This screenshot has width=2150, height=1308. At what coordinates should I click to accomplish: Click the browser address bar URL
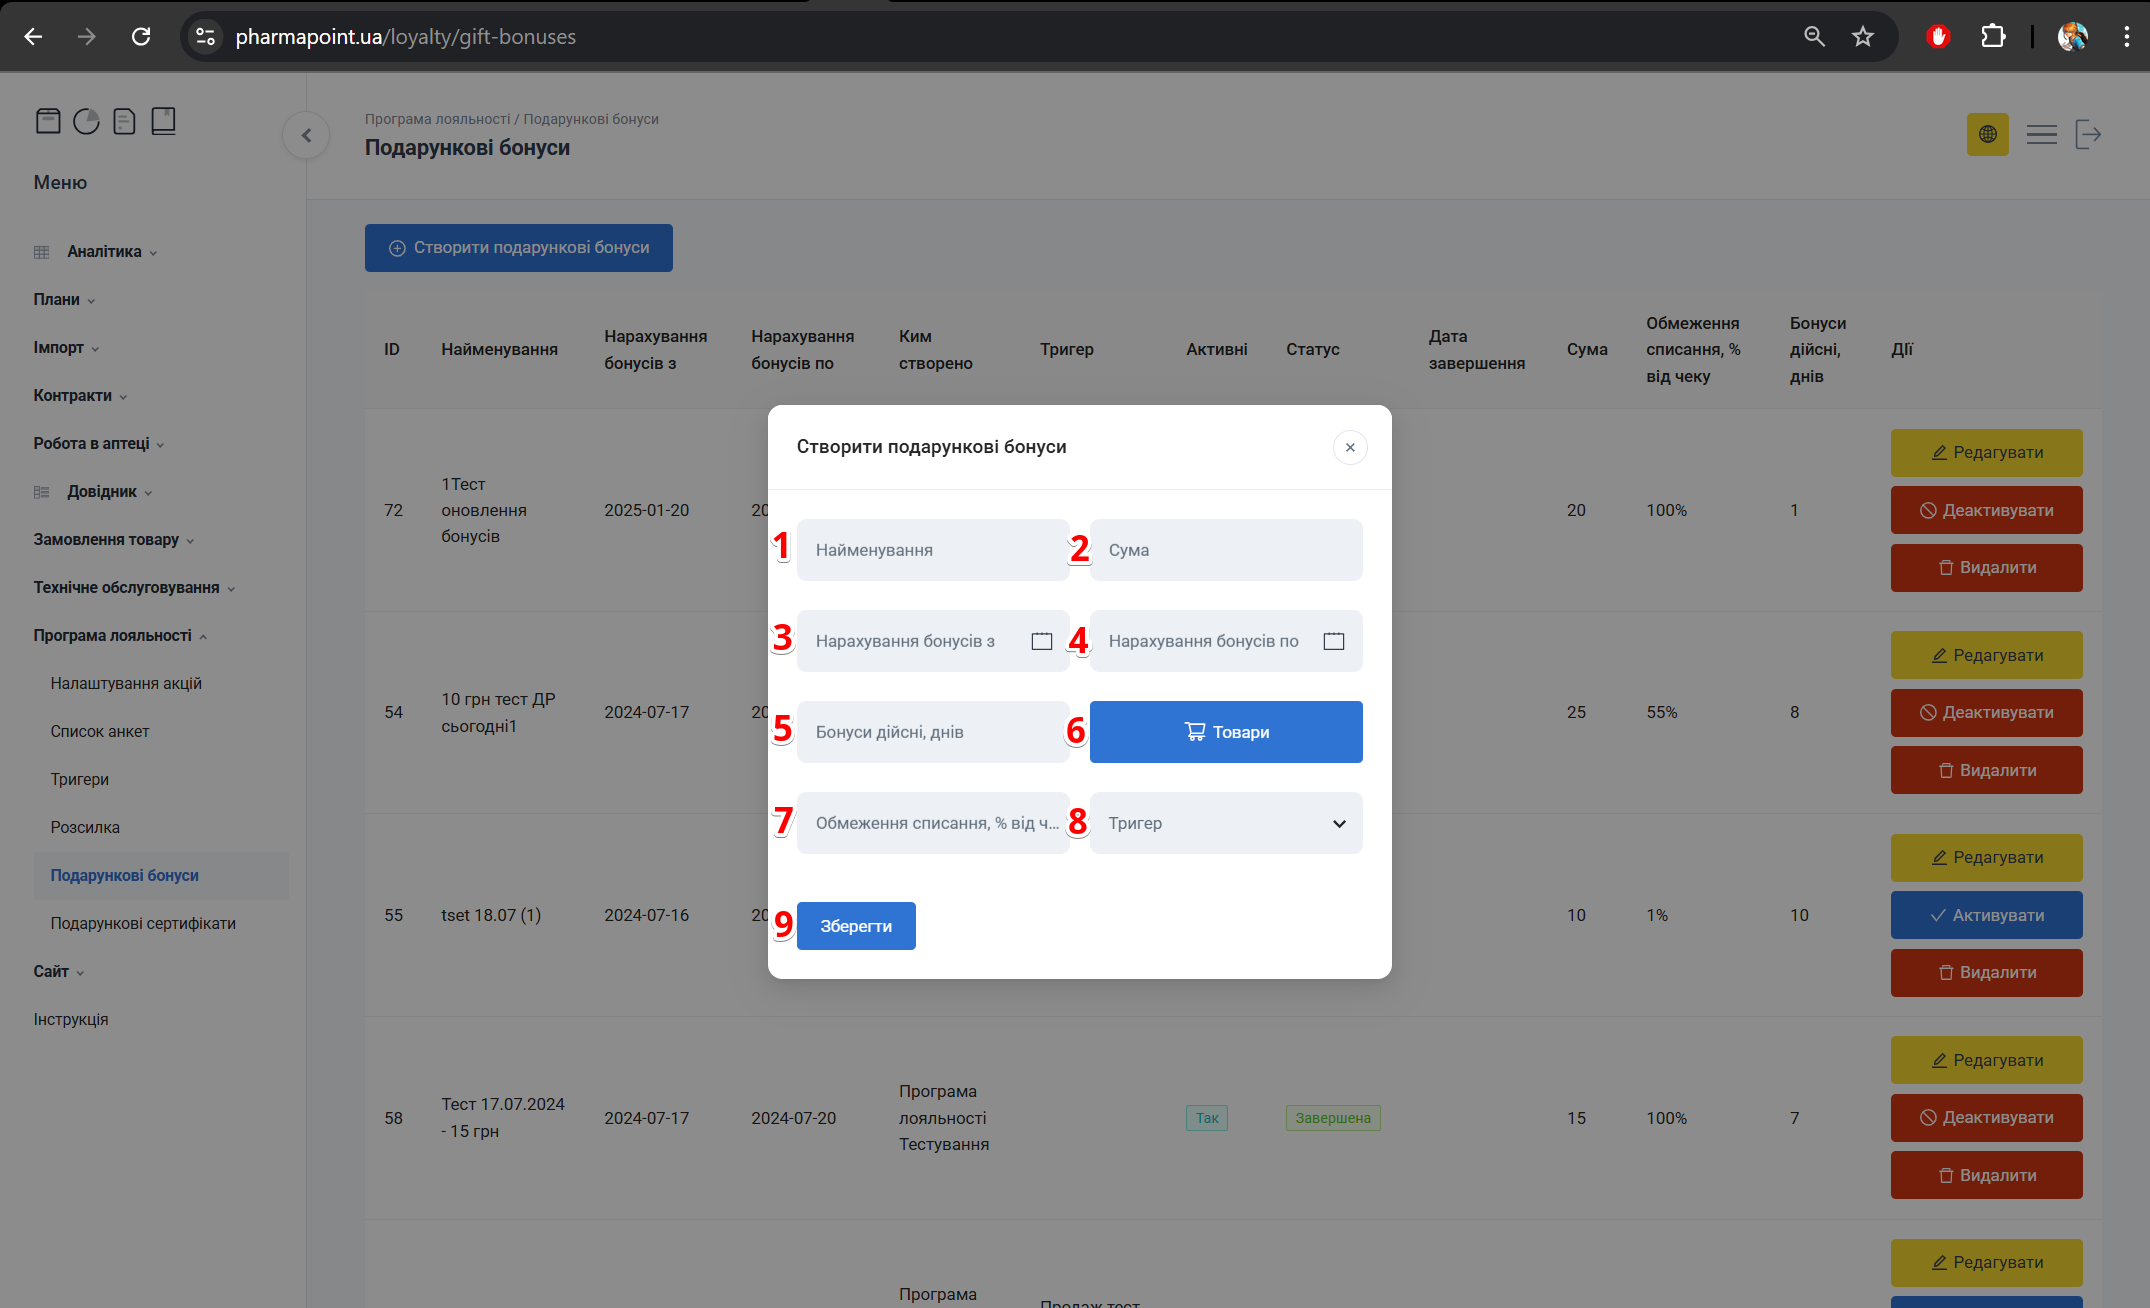coord(405,37)
